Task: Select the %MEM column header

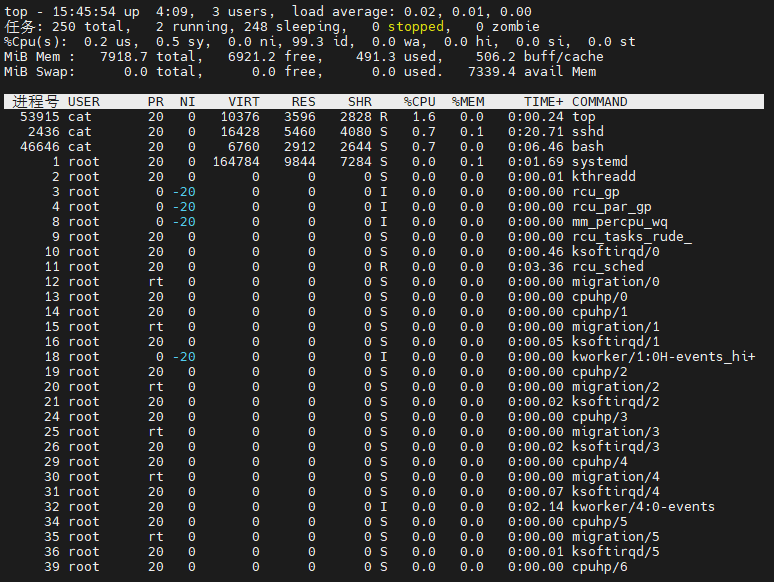Action: click(x=467, y=102)
